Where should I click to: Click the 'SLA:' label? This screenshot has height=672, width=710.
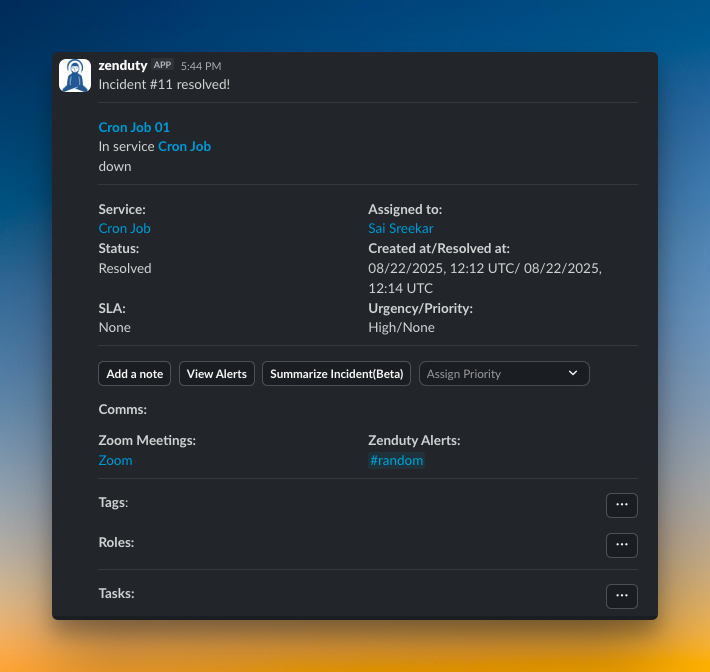tap(112, 308)
